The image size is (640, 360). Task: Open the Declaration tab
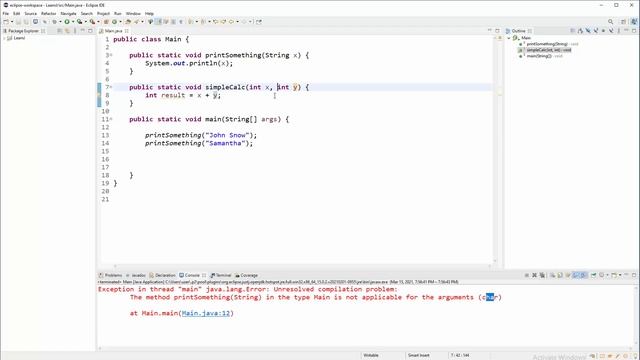coord(162,276)
